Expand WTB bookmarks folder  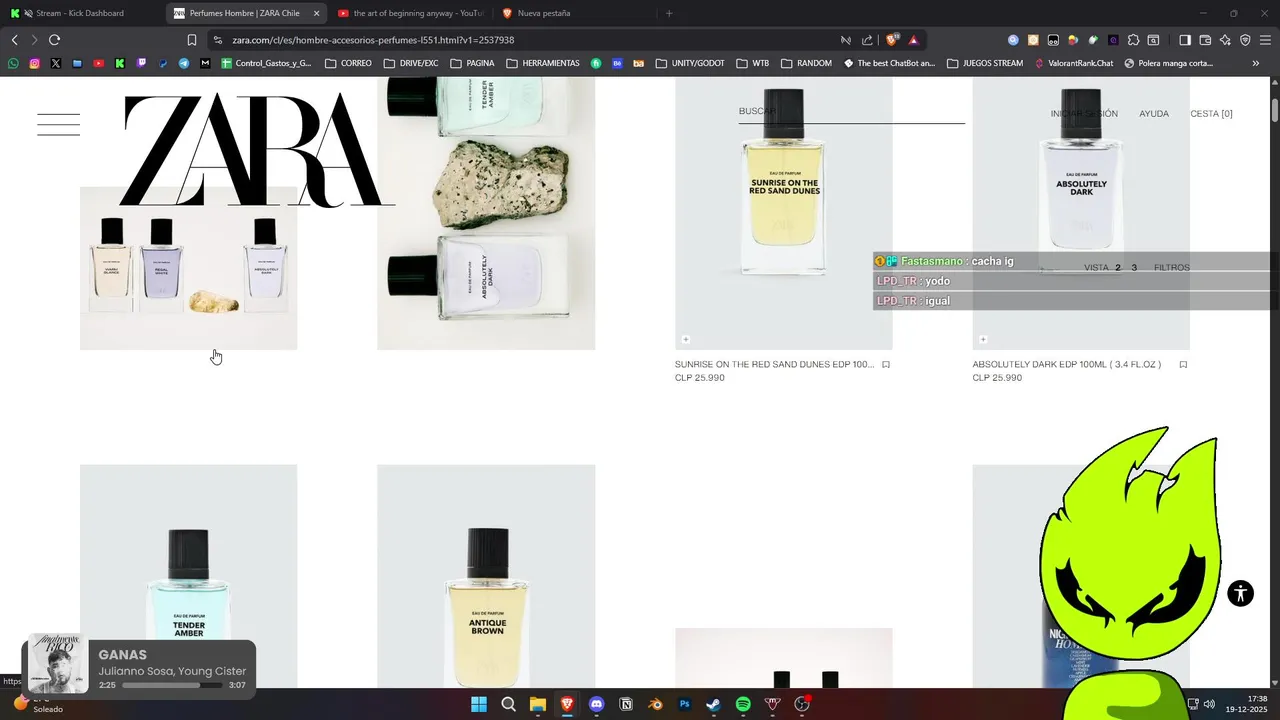753,63
